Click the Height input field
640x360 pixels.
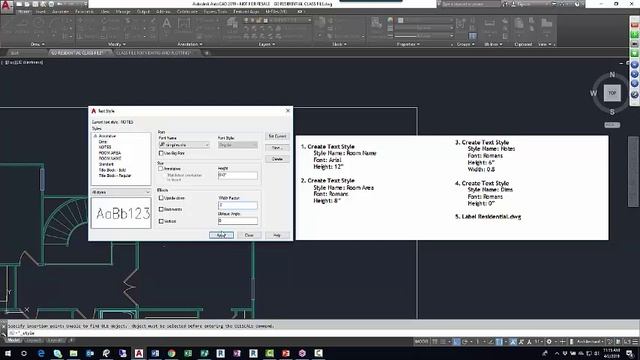pyautogui.click(x=238, y=175)
